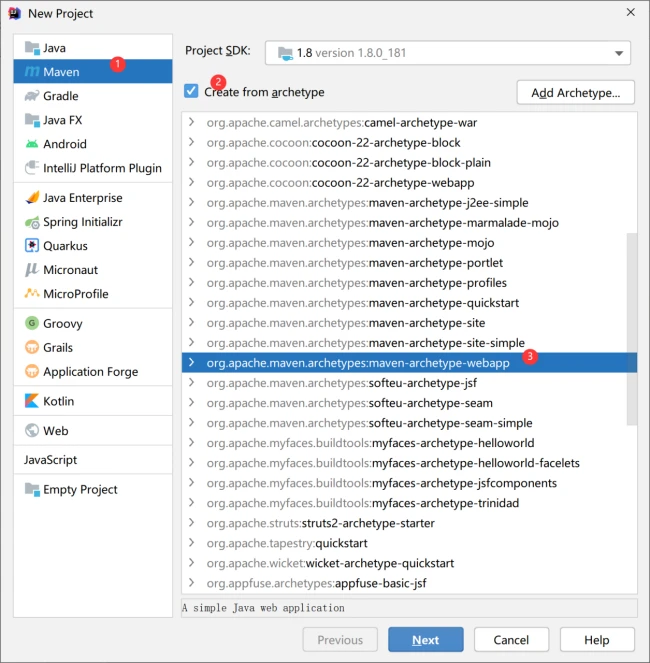Expand softeu-archetype-jsf chevron
The width and height of the screenshot is (650, 663).
(192, 383)
